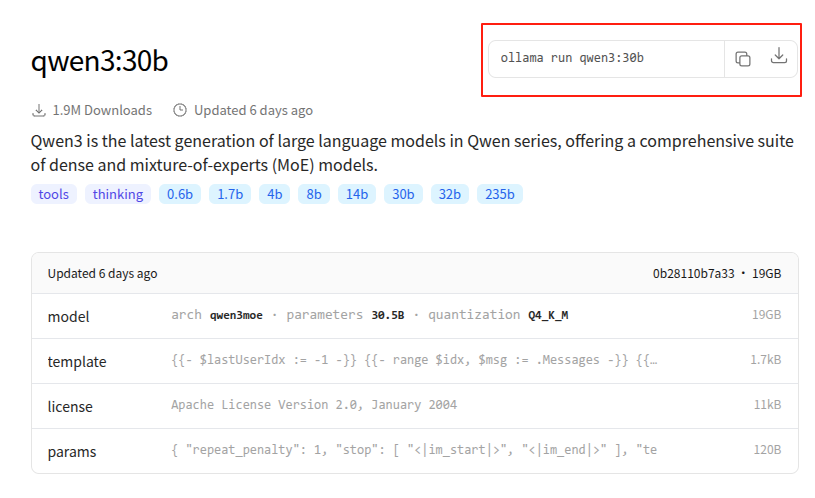Open the model row details
Screen dimensions: 815x498
point(415,316)
